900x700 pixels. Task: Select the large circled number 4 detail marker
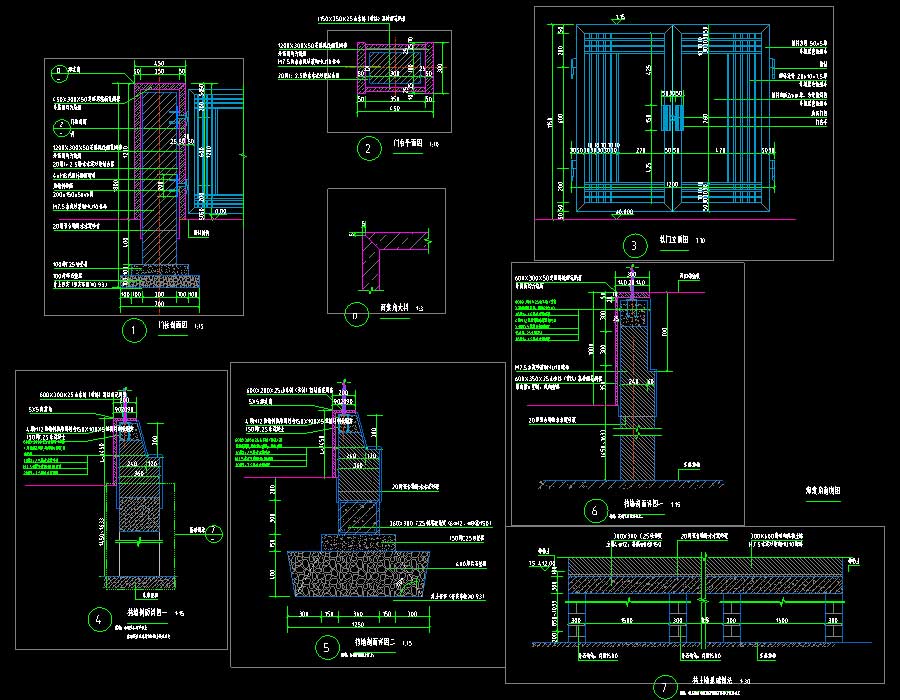point(99,620)
